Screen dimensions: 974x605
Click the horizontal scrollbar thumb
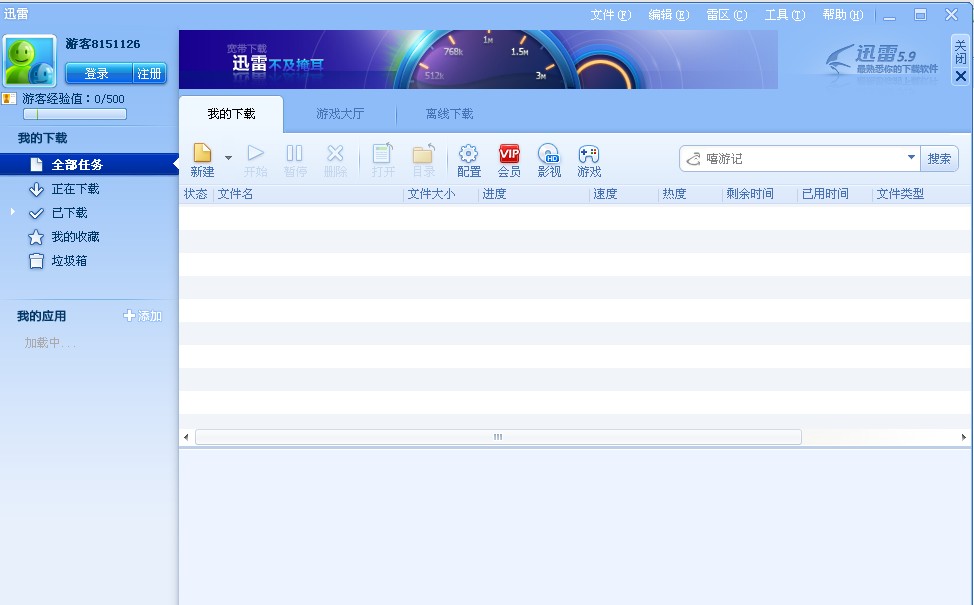[x=498, y=437]
